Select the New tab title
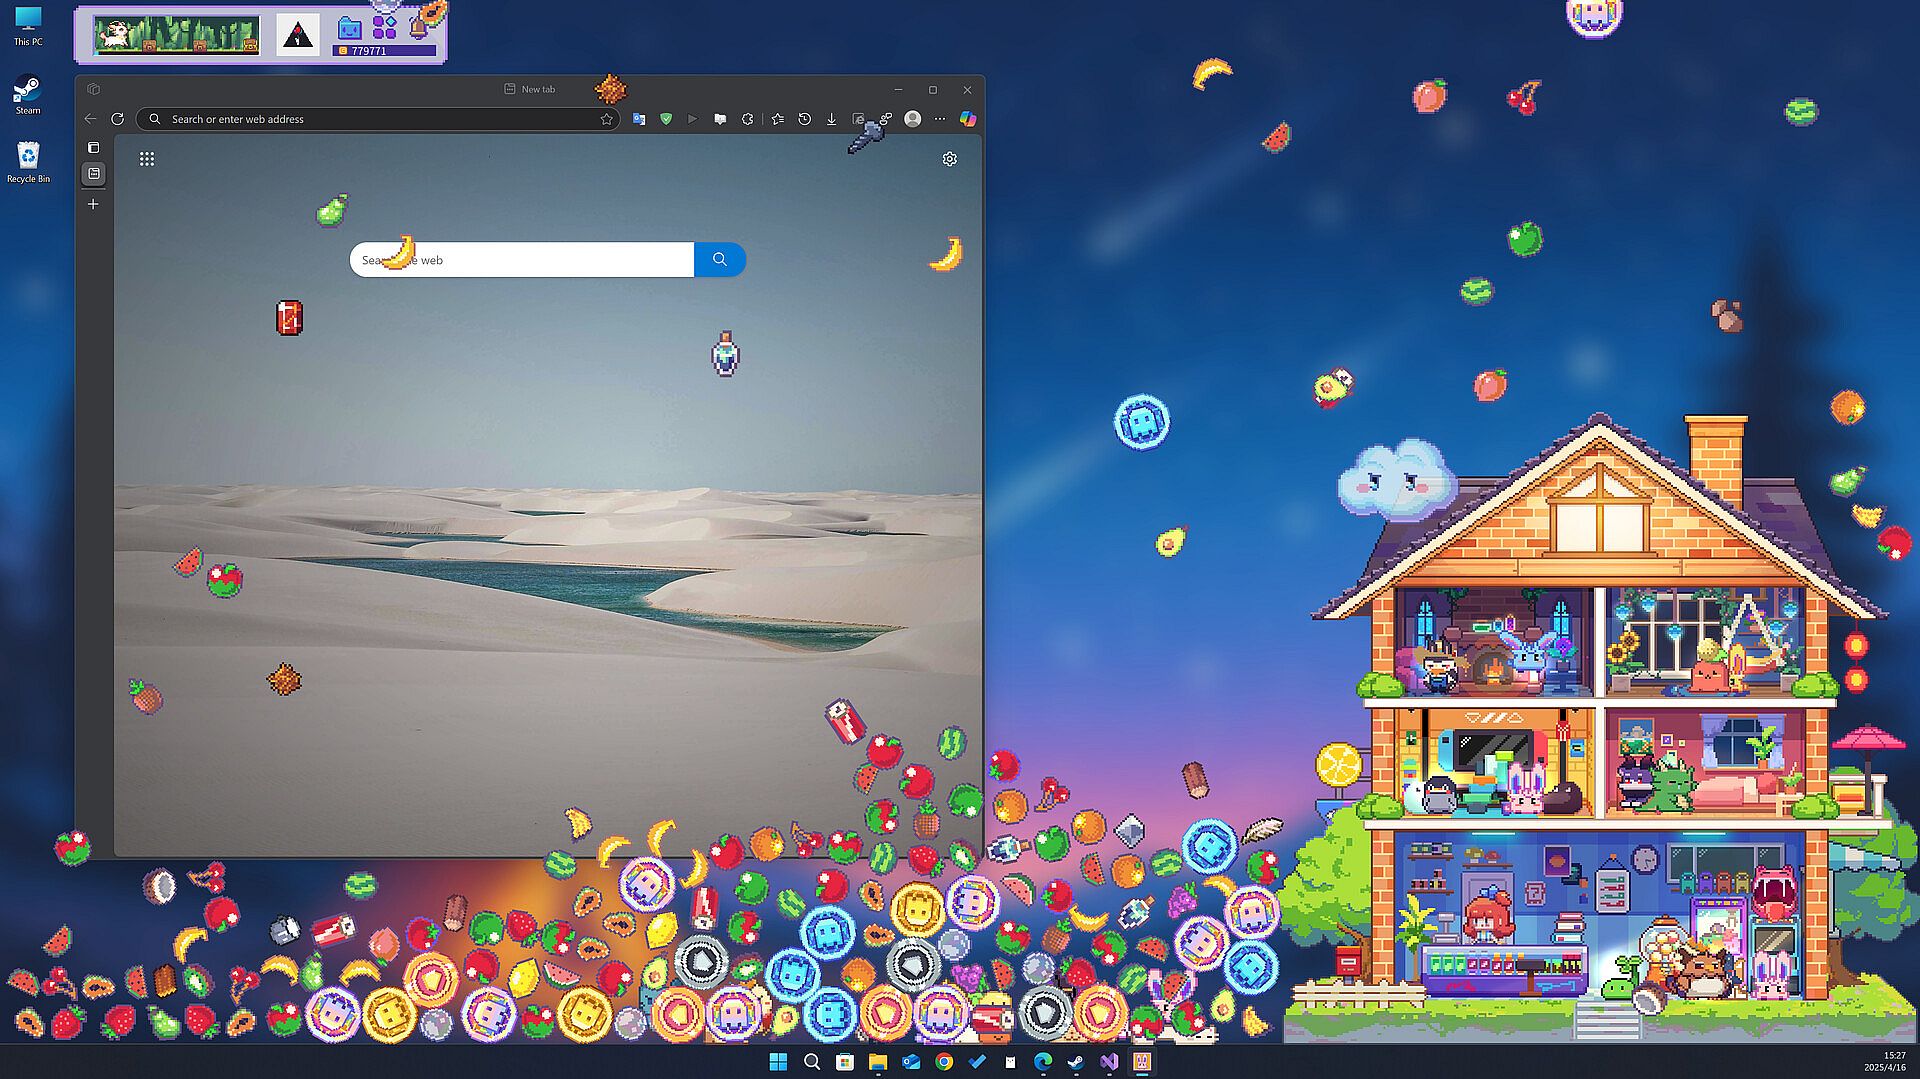This screenshot has height=1079, width=1920. coord(538,89)
